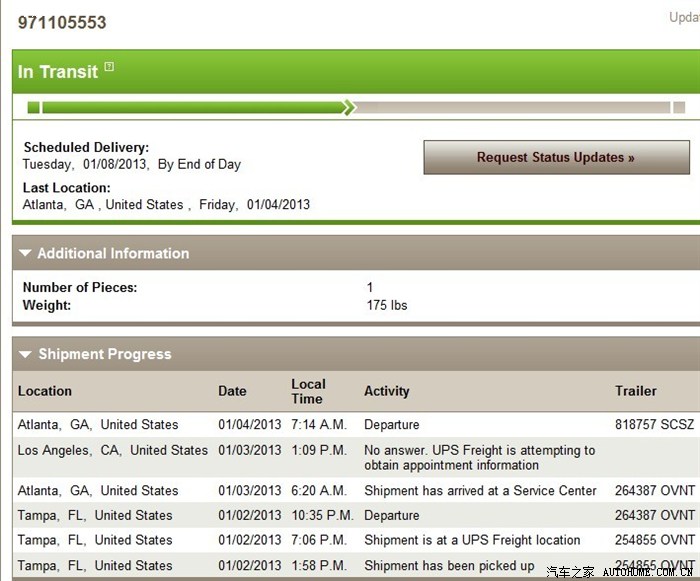Collapse the Shipment Progress section
Viewport: 700px width, 581px height.
25,355
